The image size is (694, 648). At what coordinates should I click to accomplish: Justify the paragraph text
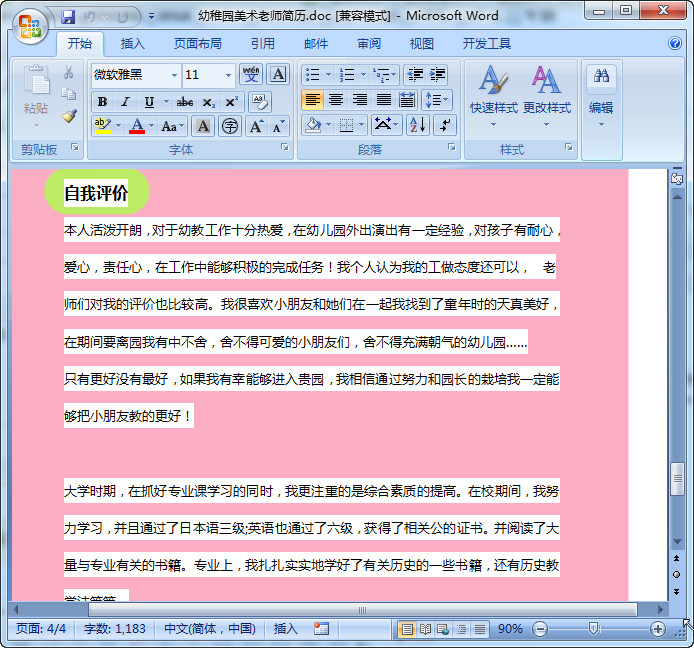[x=384, y=100]
